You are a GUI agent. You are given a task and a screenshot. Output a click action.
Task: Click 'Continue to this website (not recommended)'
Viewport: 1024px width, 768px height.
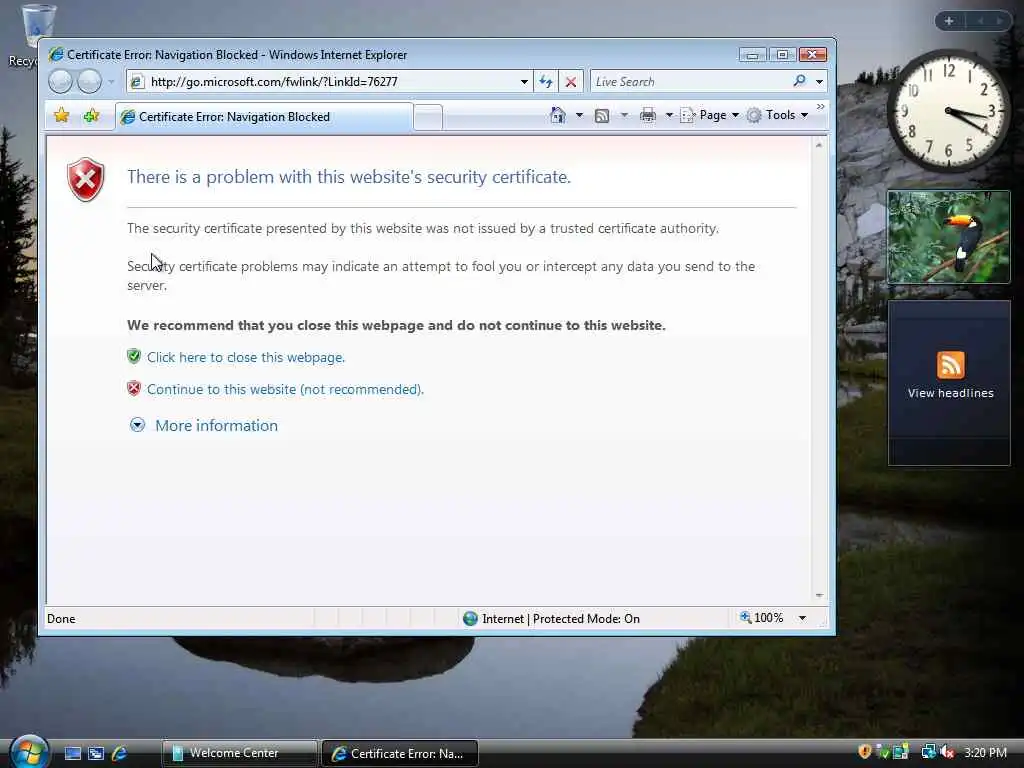coord(285,389)
